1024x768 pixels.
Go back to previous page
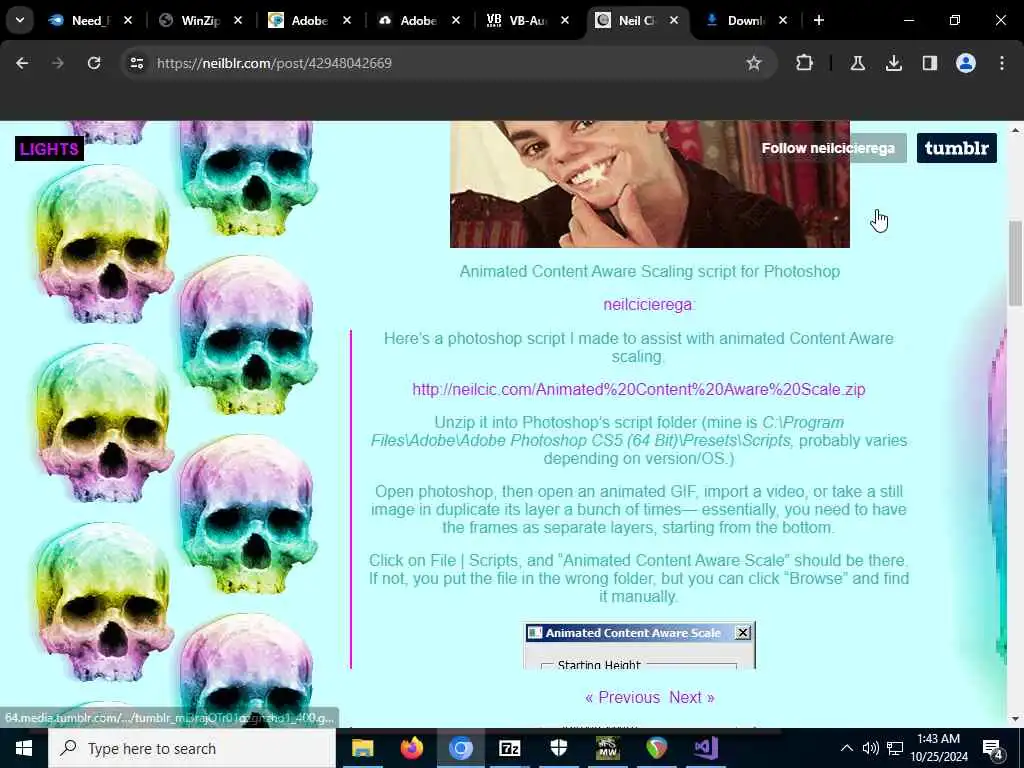pos(22,63)
